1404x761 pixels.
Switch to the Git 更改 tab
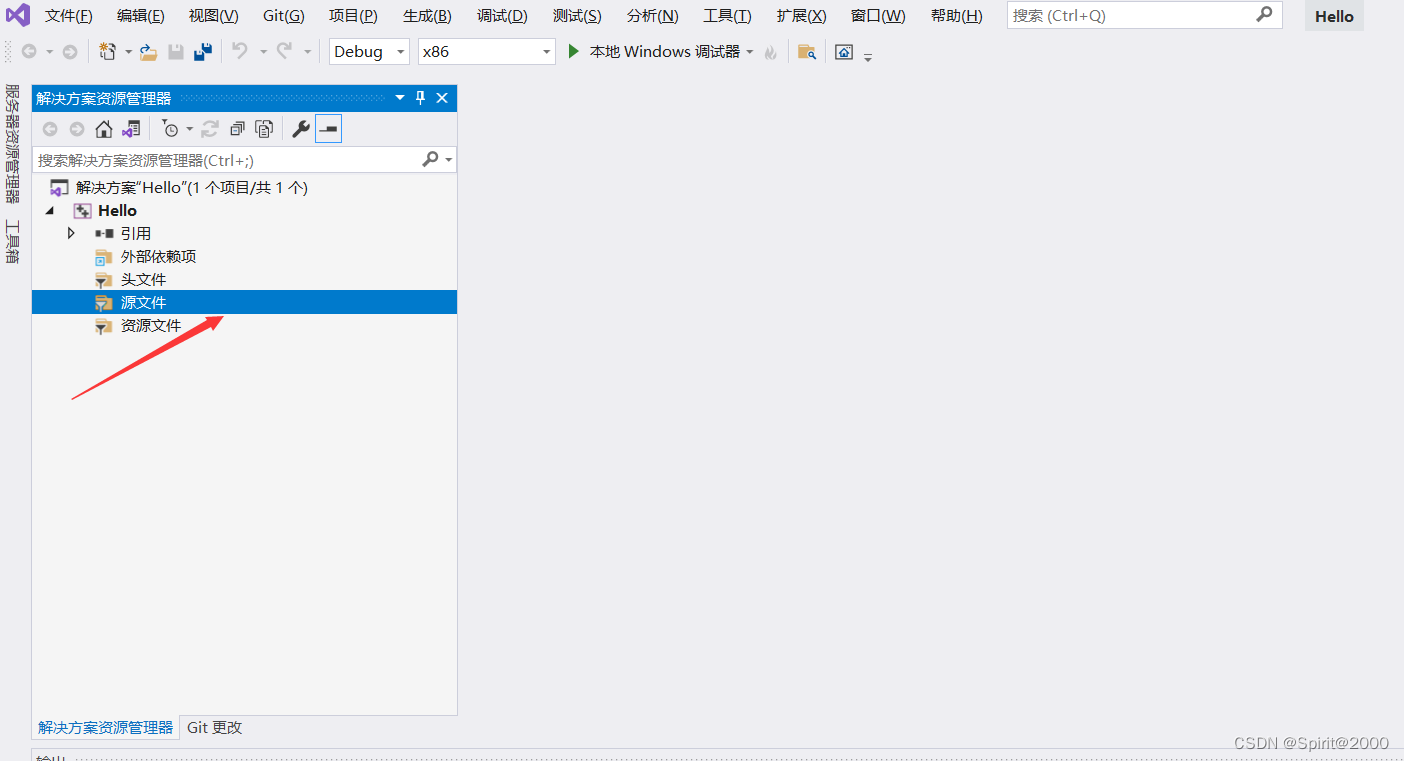point(215,728)
